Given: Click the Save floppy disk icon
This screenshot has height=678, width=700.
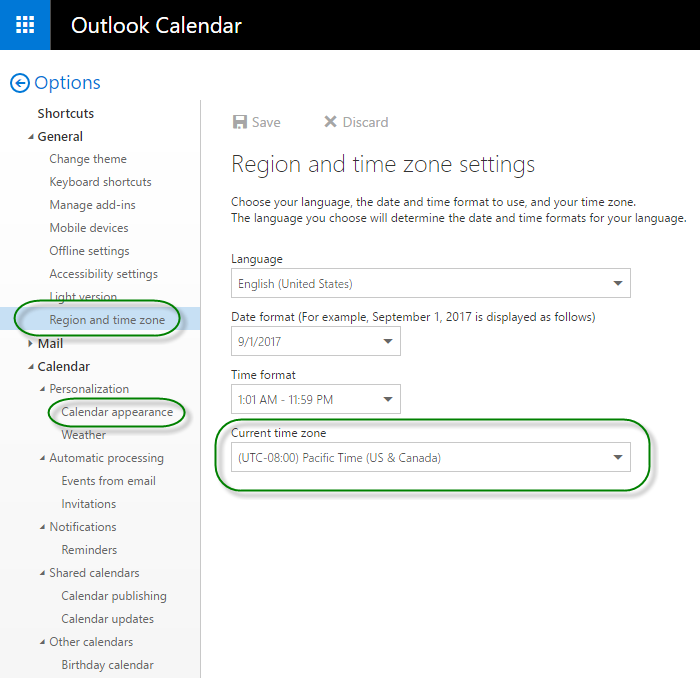Looking at the screenshot, I should (240, 122).
